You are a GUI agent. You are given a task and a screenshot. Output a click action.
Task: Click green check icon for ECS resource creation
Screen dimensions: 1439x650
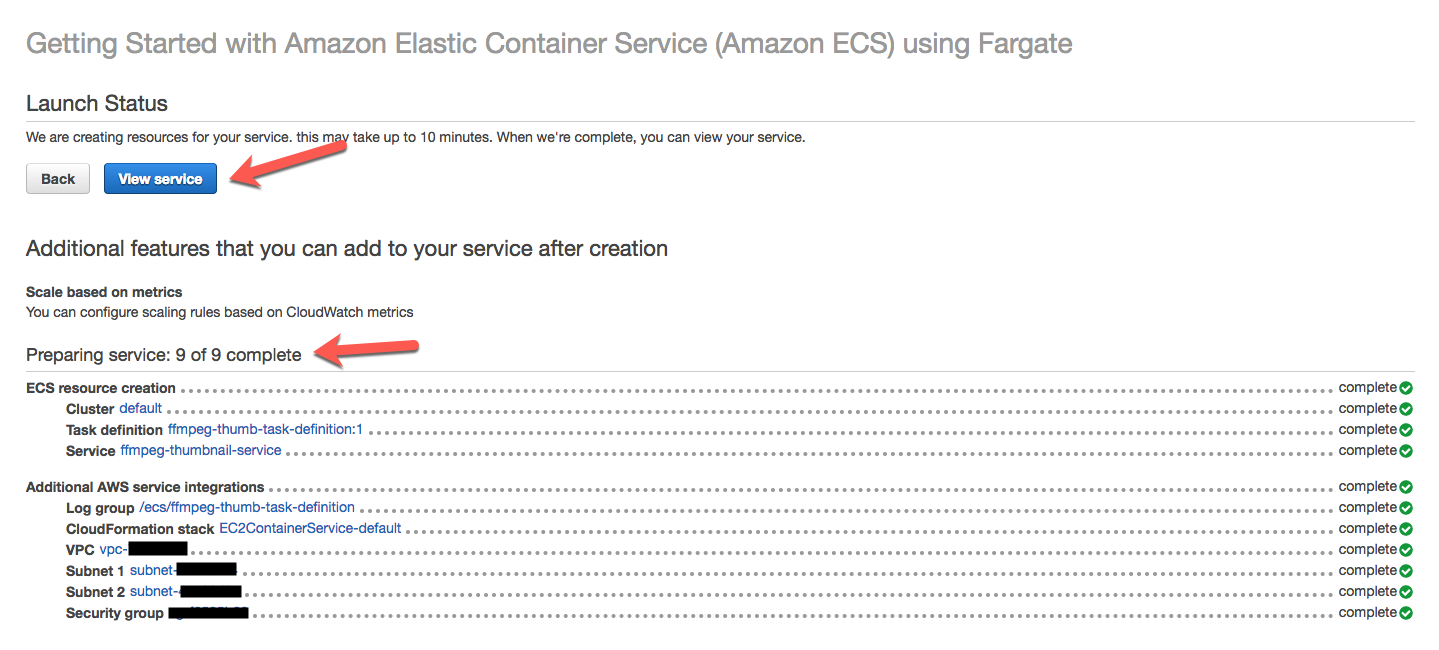point(1406,388)
